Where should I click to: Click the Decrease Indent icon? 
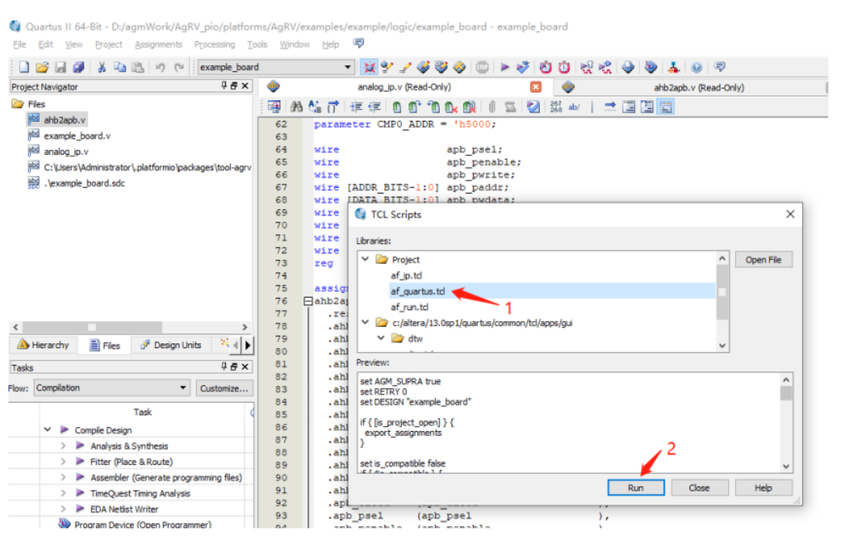pyautogui.click(x=375, y=107)
